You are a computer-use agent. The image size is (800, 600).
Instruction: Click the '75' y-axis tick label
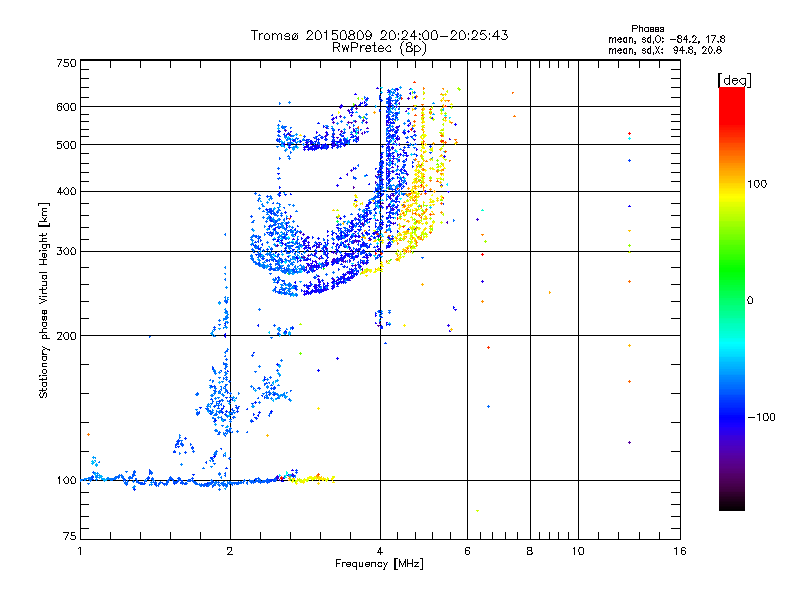coord(70,536)
